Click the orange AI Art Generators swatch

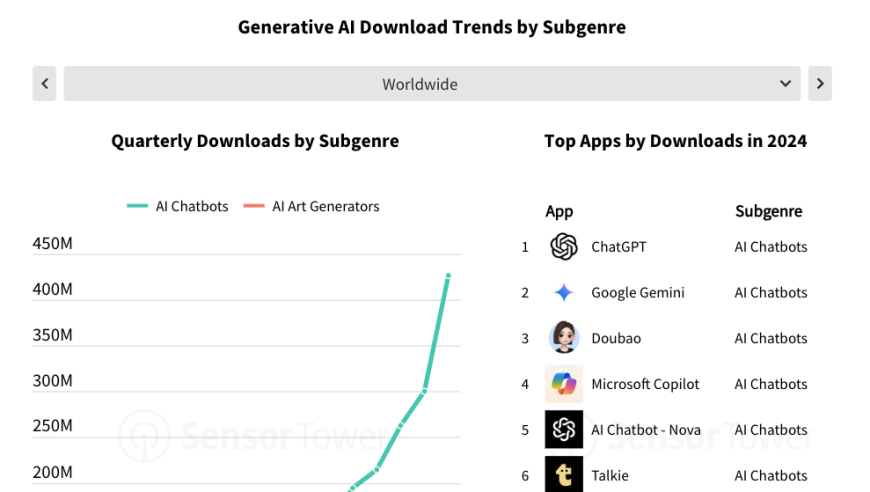254,206
